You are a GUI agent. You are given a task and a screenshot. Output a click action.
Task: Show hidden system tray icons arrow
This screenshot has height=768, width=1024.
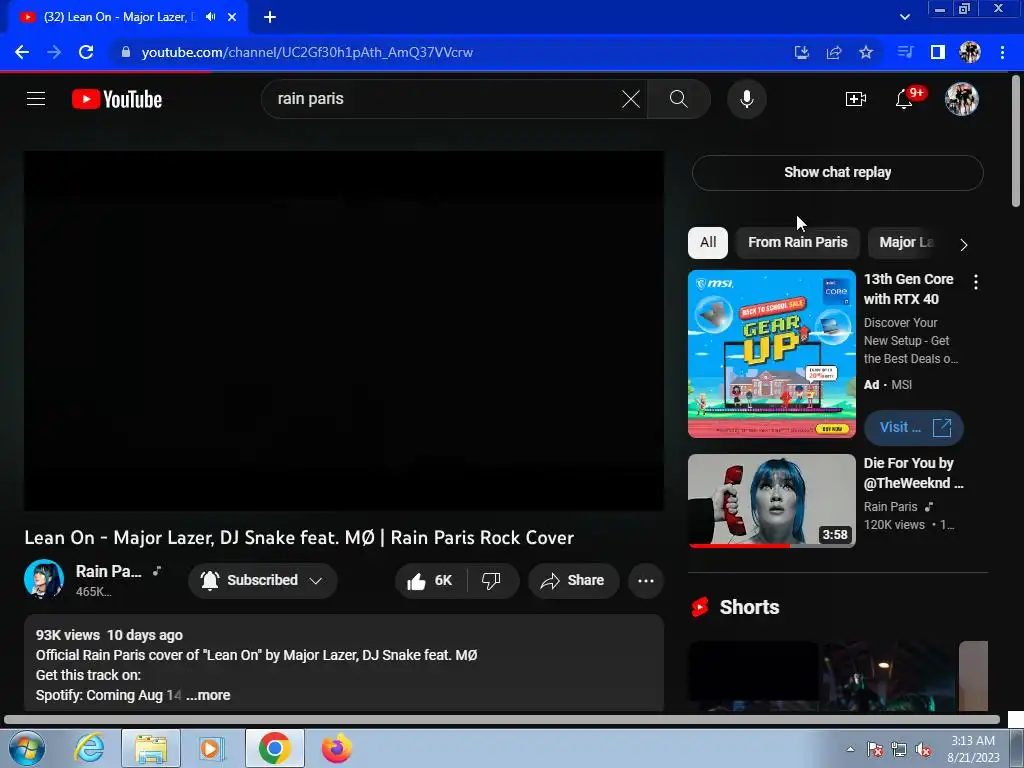pyautogui.click(x=850, y=749)
